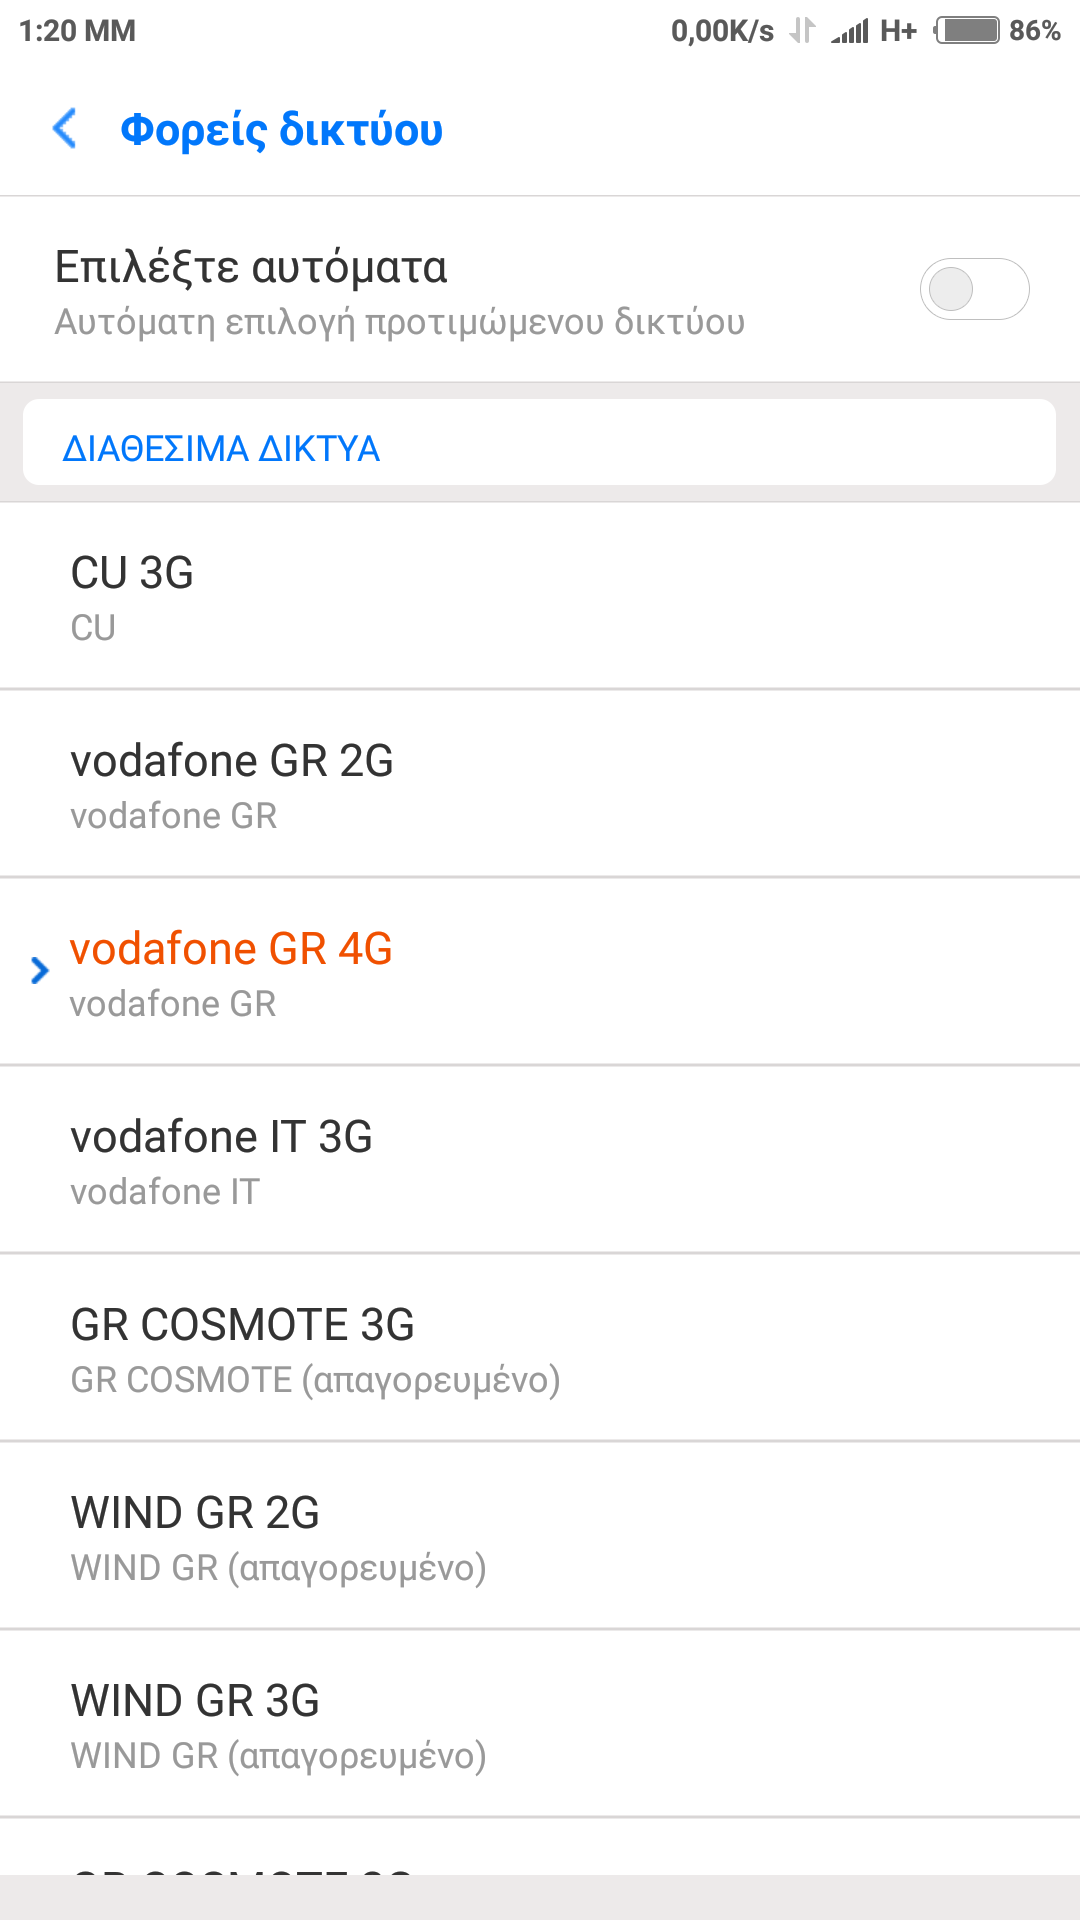Image resolution: width=1080 pixels, height=1920 pixels.
Task: Tap the Φορείς δικτύου page title
Action: click(x=281, y=130)
